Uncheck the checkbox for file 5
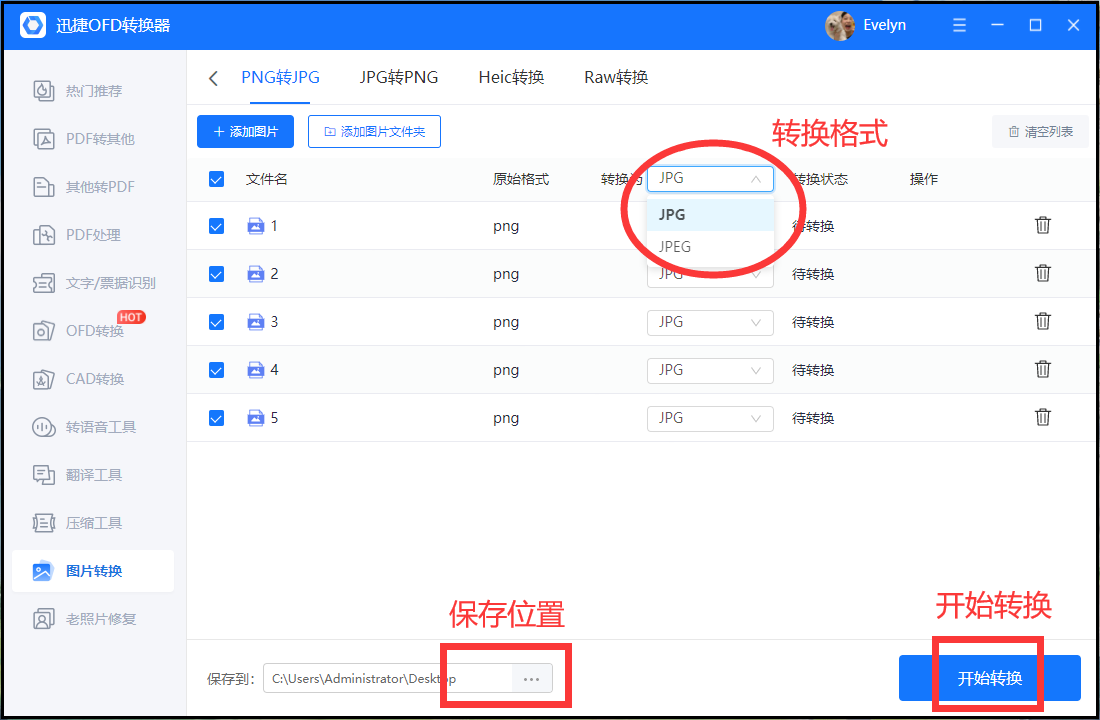Screen dimensions: 1100x720 point(216,418)
